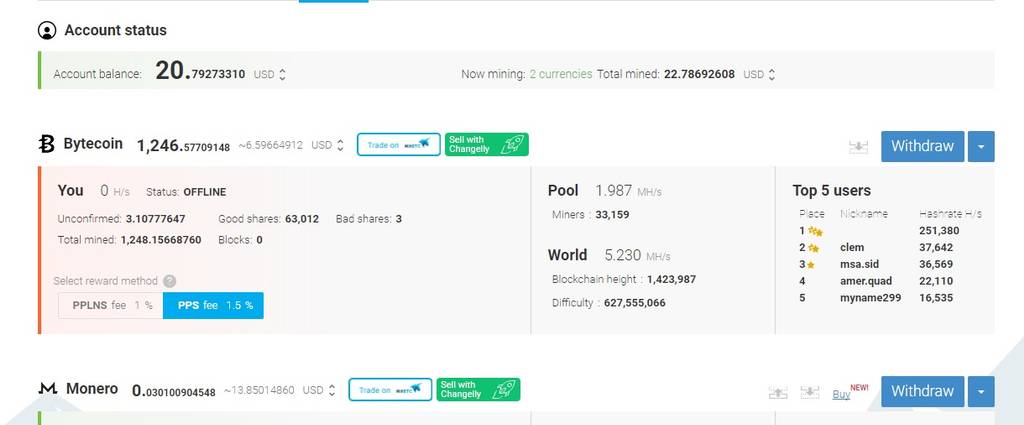Withdraw Bytecoin balance
Screen dimensions: 1024x425
point(922,146)
